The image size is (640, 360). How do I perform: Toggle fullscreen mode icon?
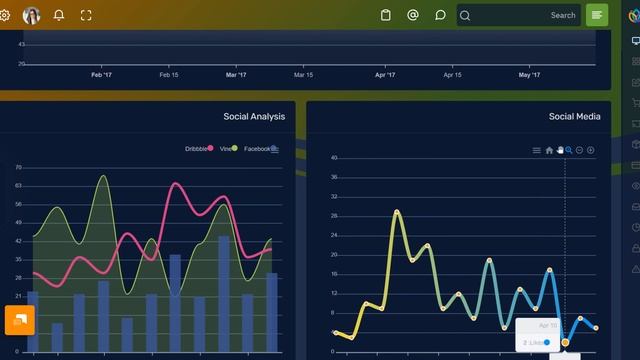click(86, 16)
